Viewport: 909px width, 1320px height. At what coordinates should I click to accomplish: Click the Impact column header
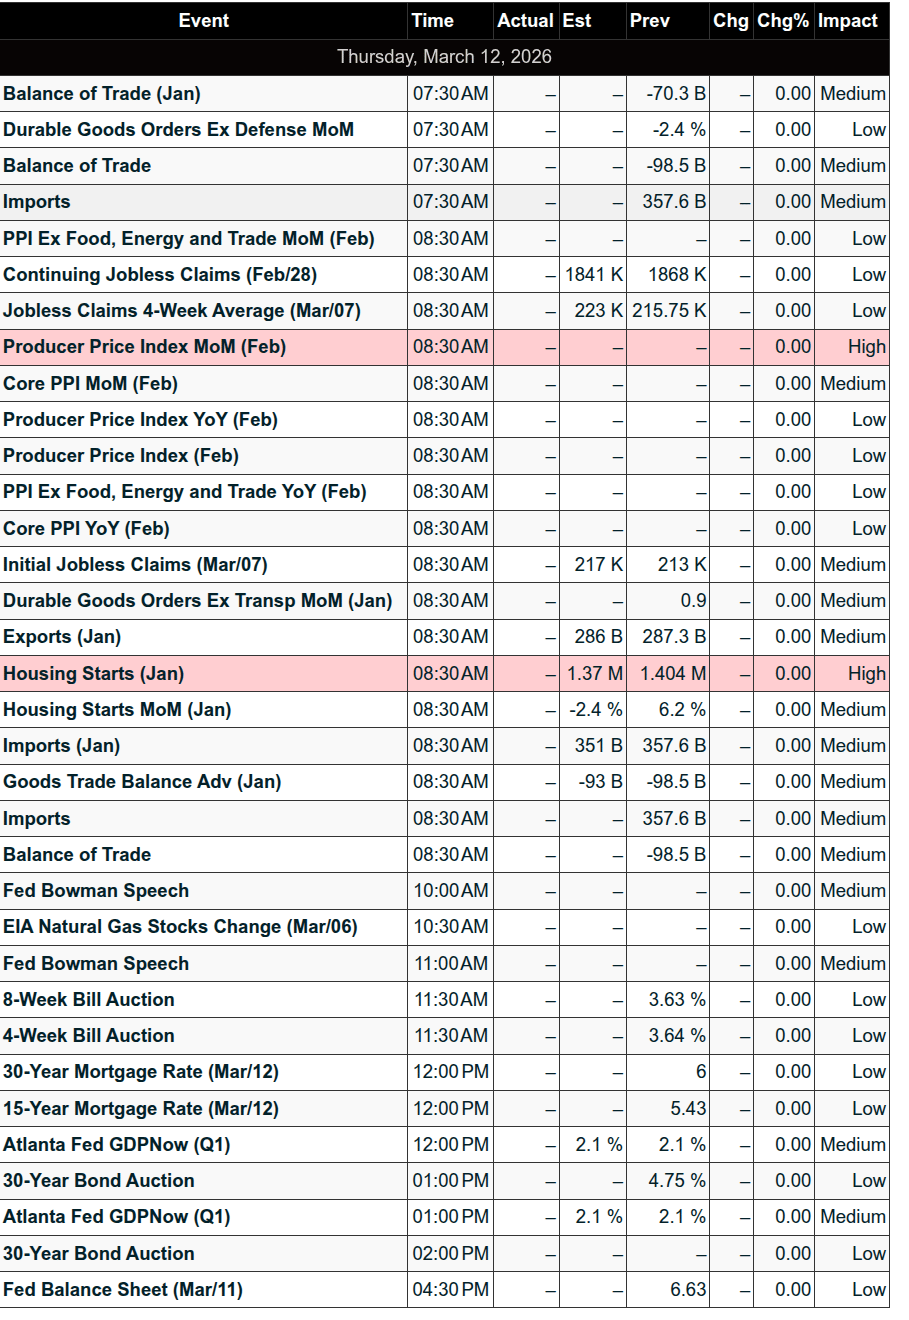[x=848, y=21]
